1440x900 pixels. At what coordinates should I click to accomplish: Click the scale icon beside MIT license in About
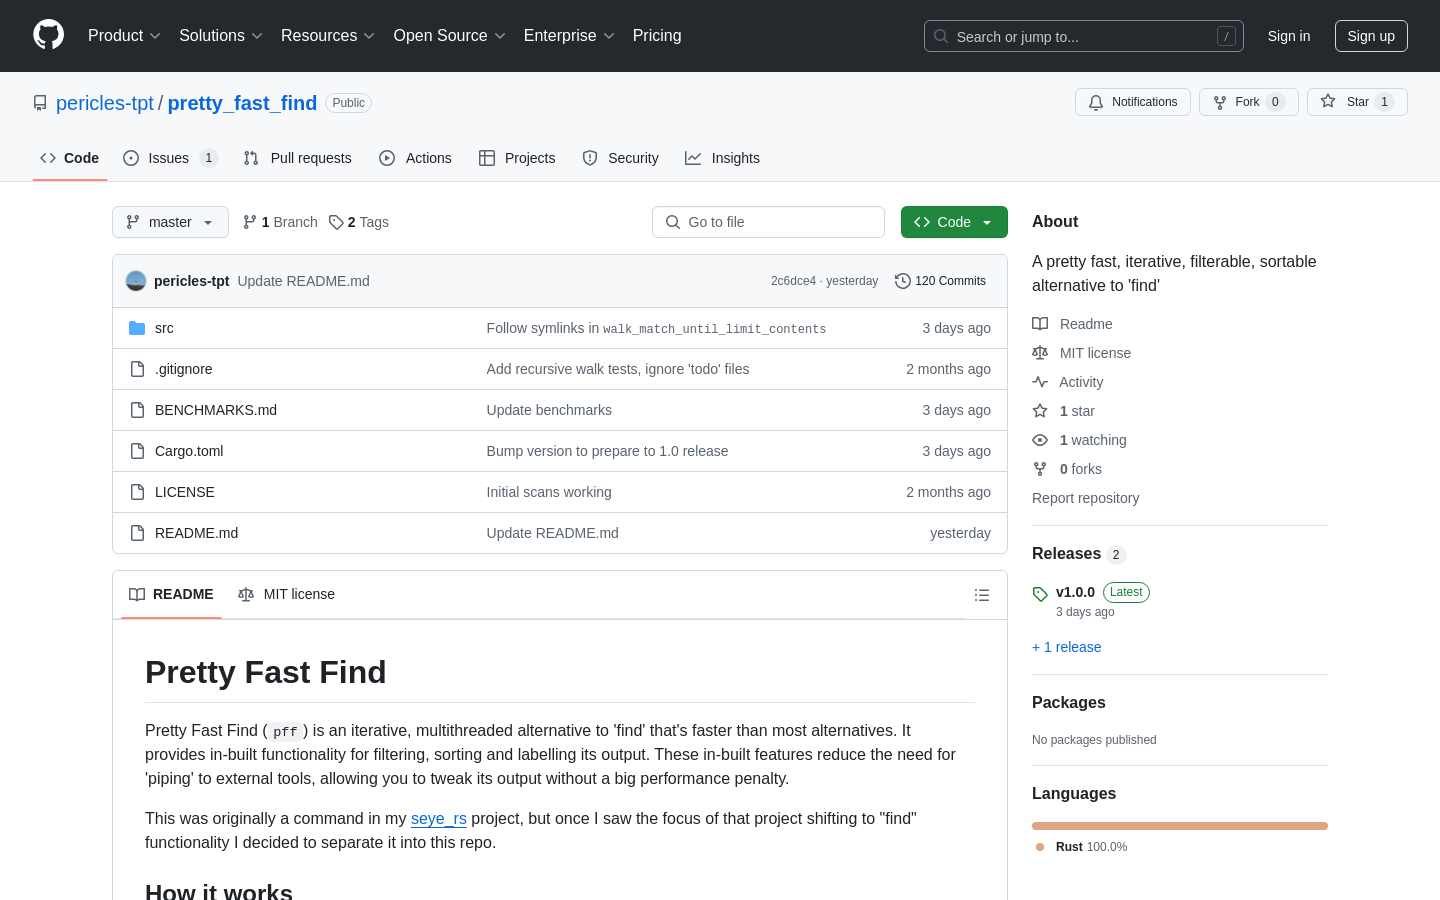coord(1040,353)
